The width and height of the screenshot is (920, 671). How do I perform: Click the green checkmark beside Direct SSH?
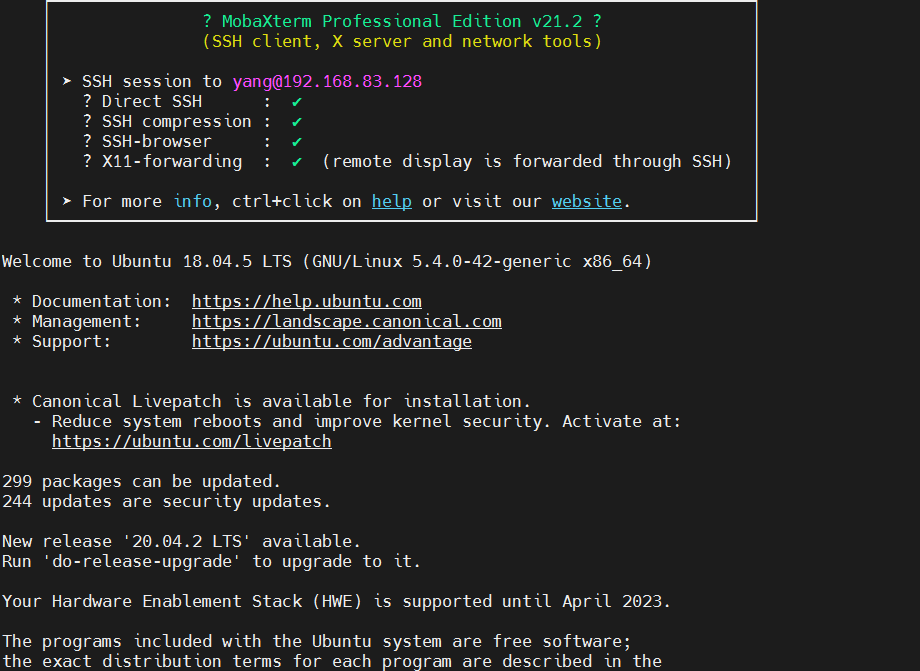(x=297, y=102)
